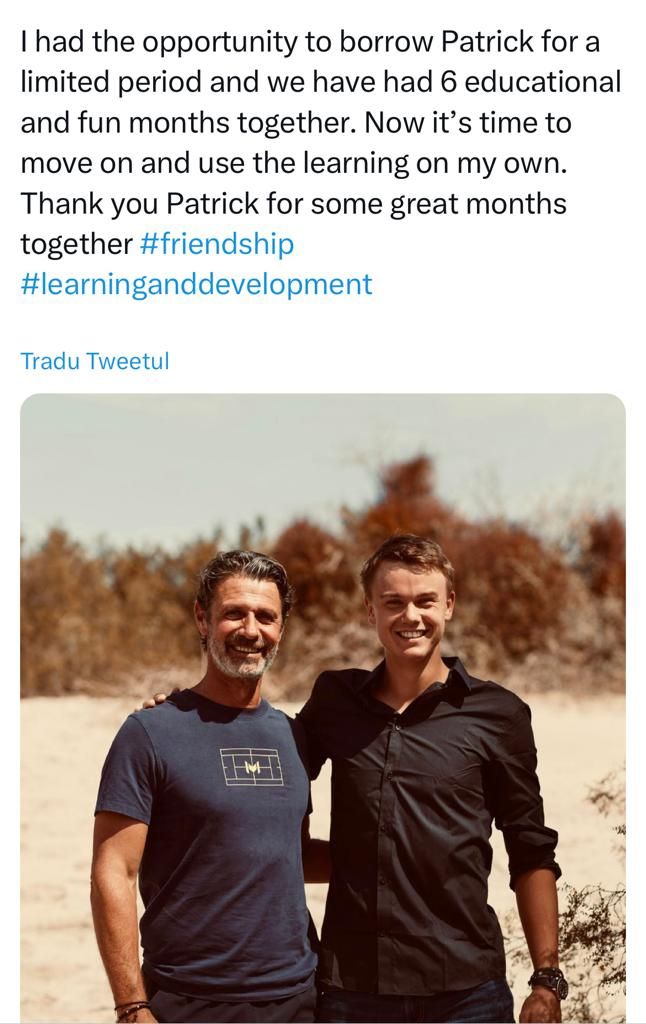This screenshot has width=646, height=1024.
Task: Click the hand resting on the left man's shoulder
Action: [152, 700]
